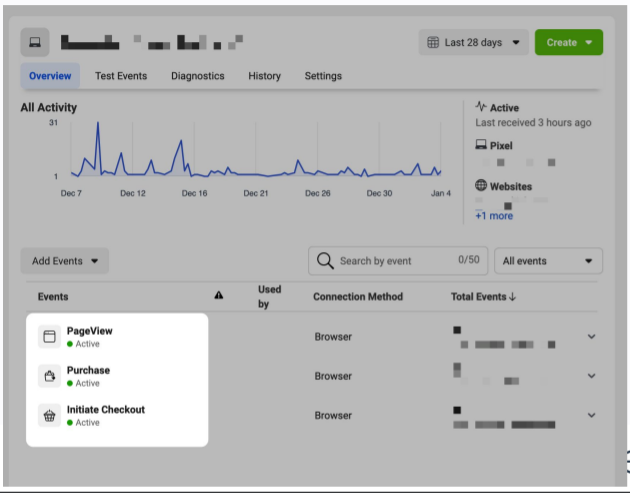Click Browser in the Purchase row
Screen dimensions: 630x493
point(333,376)
